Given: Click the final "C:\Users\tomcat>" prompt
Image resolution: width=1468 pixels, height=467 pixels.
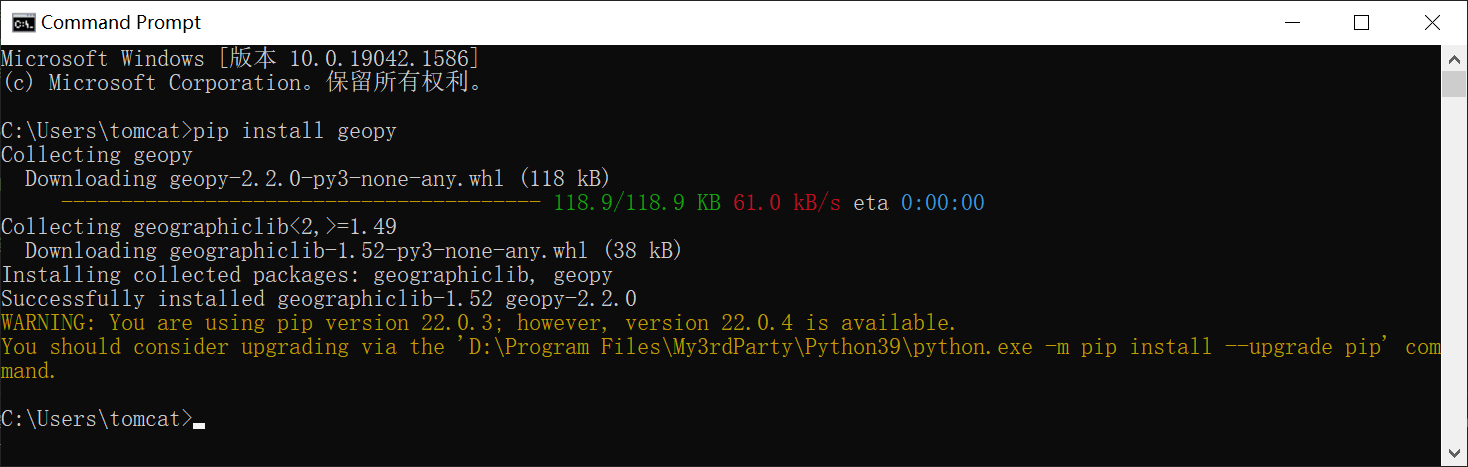Looking at the screenshot, I should coord(97,419).
